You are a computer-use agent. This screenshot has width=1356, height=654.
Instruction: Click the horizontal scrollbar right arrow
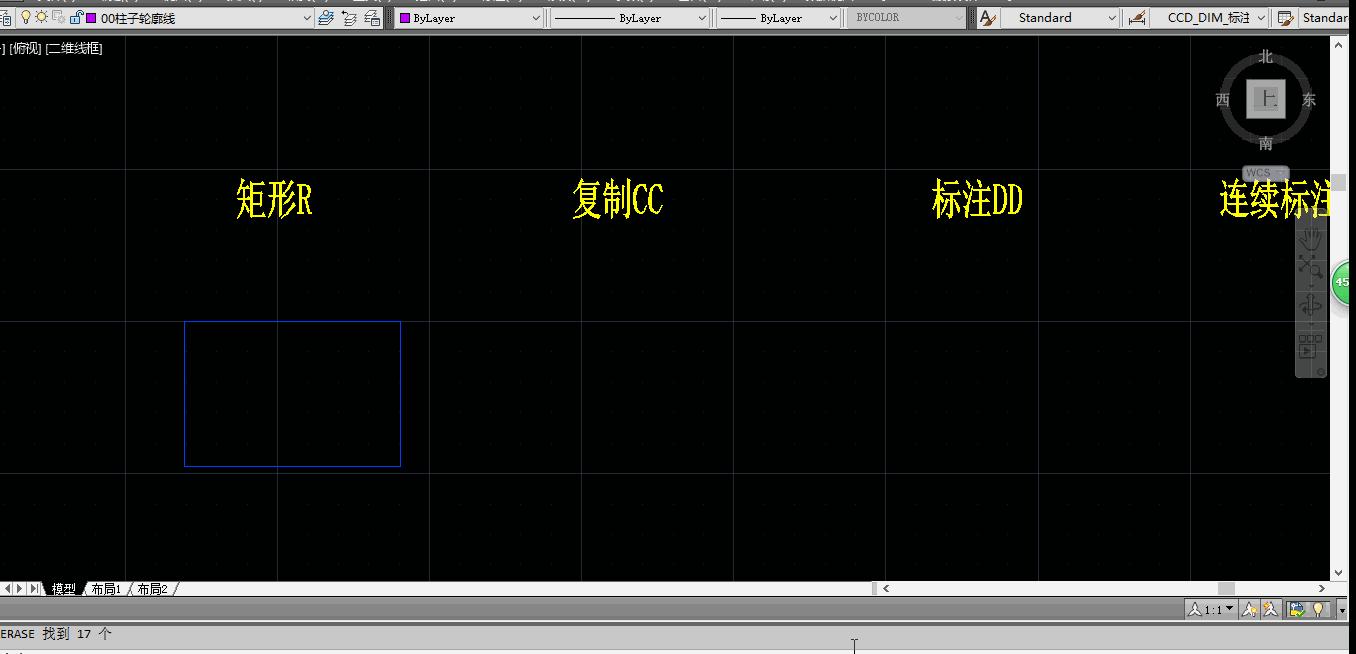click(x=1321, y=589)
